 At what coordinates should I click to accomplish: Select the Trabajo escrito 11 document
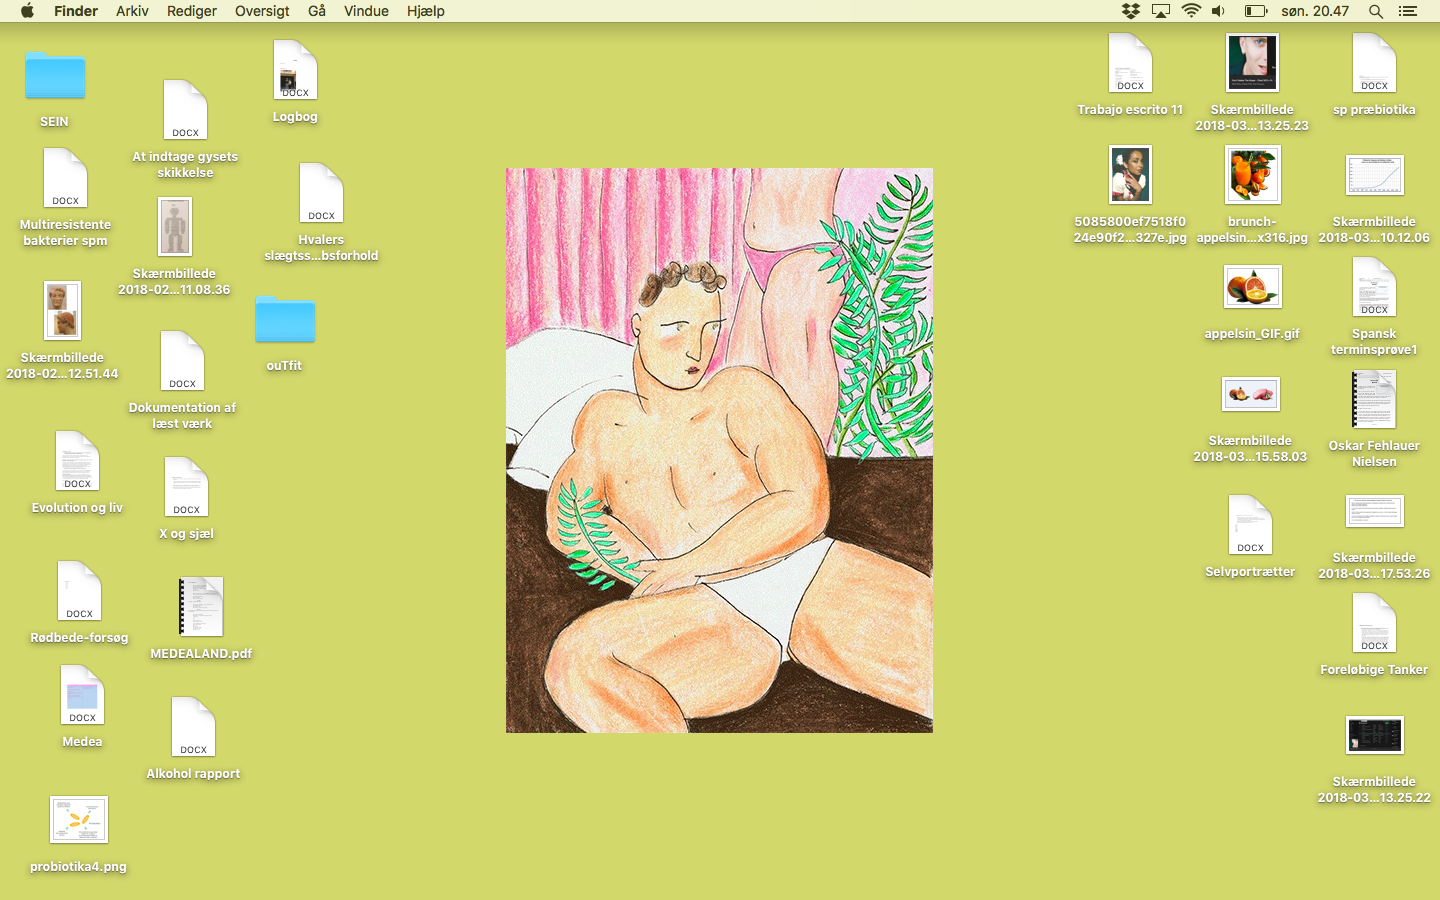(1130, 64)
